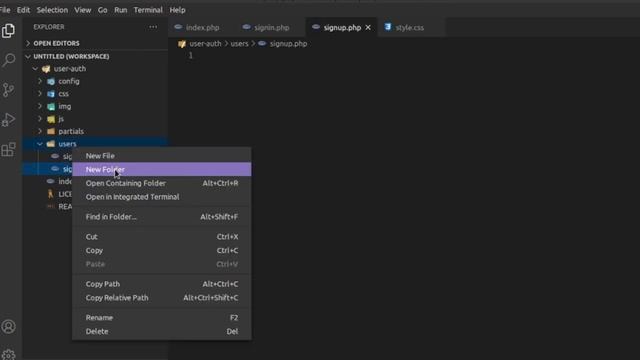Open Run and Debug view
Viewport: 640px width, 360px height.
(8, 120)
